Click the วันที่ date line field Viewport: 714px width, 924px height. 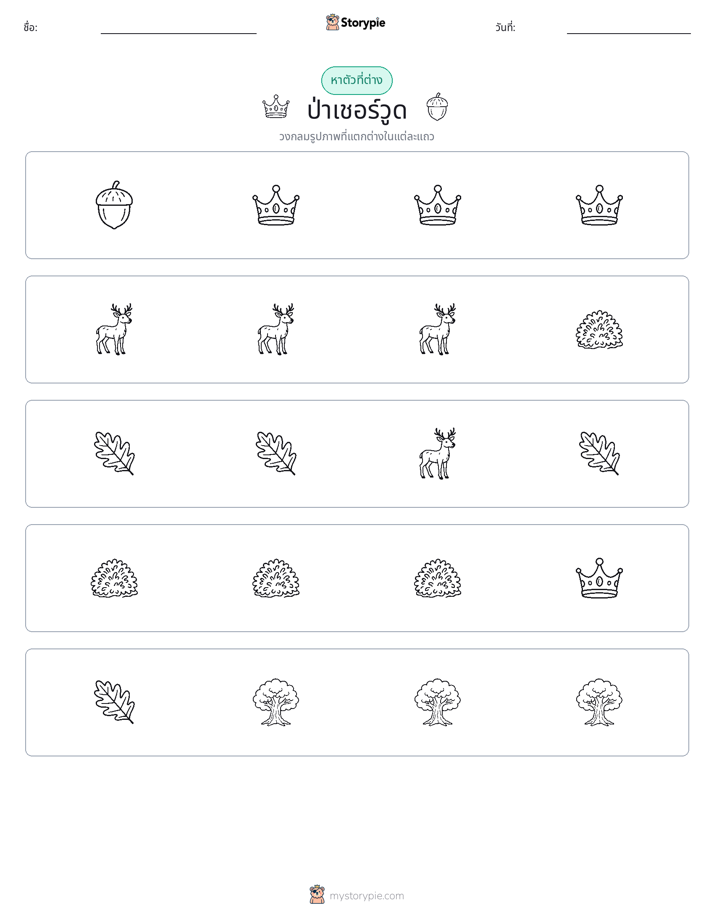629,28
